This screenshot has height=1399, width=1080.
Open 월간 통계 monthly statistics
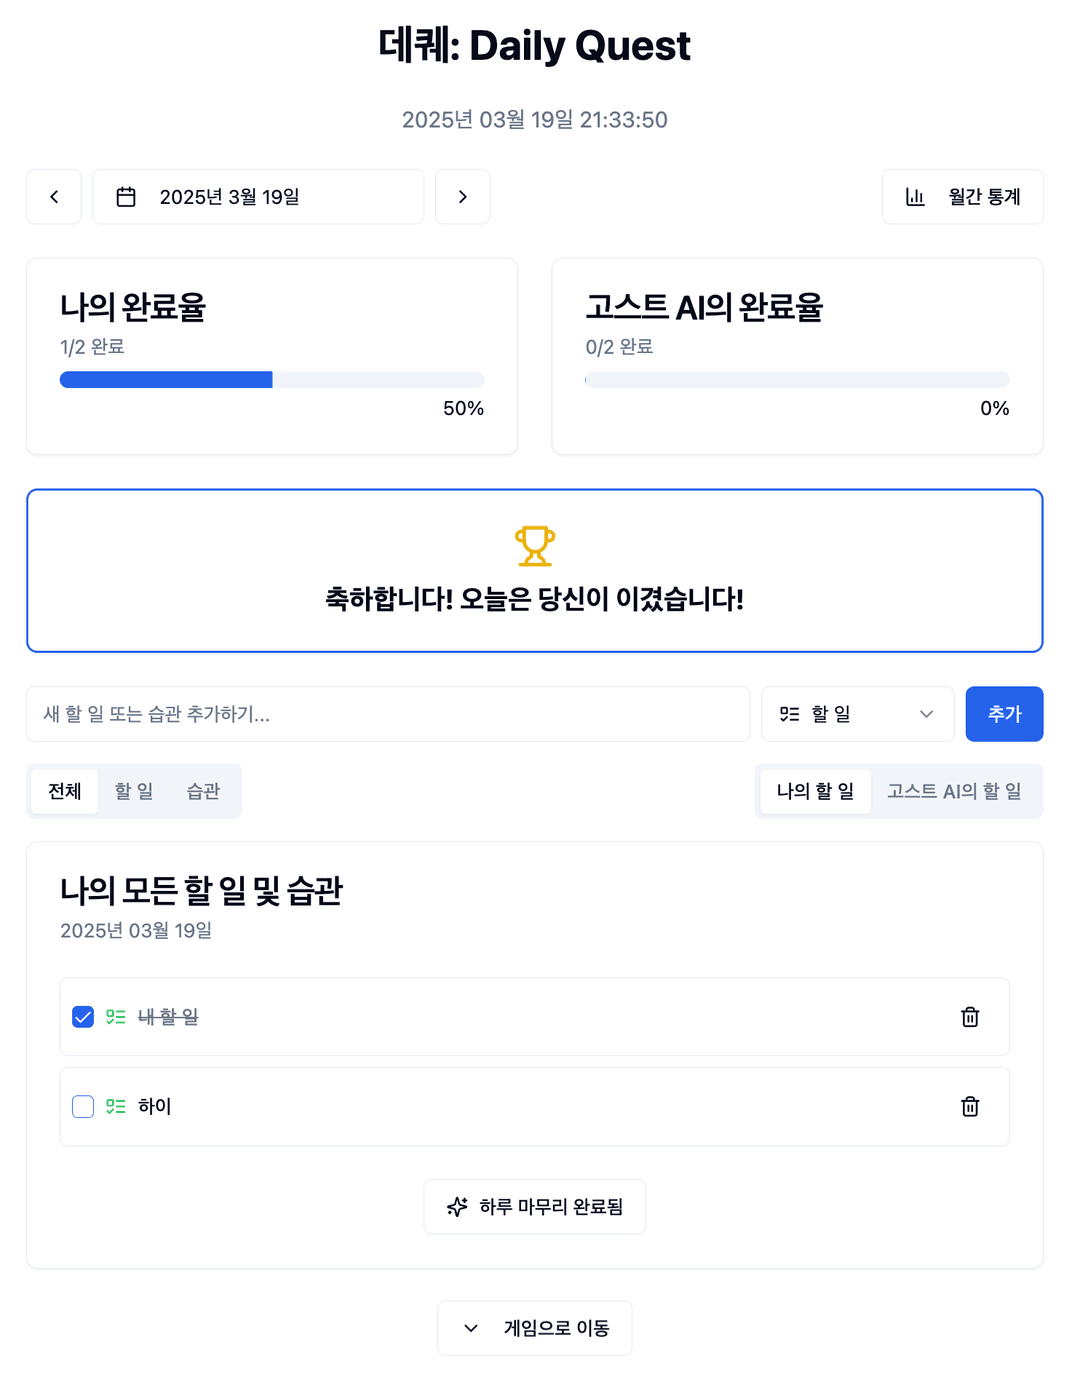click(x=962, y=197)
